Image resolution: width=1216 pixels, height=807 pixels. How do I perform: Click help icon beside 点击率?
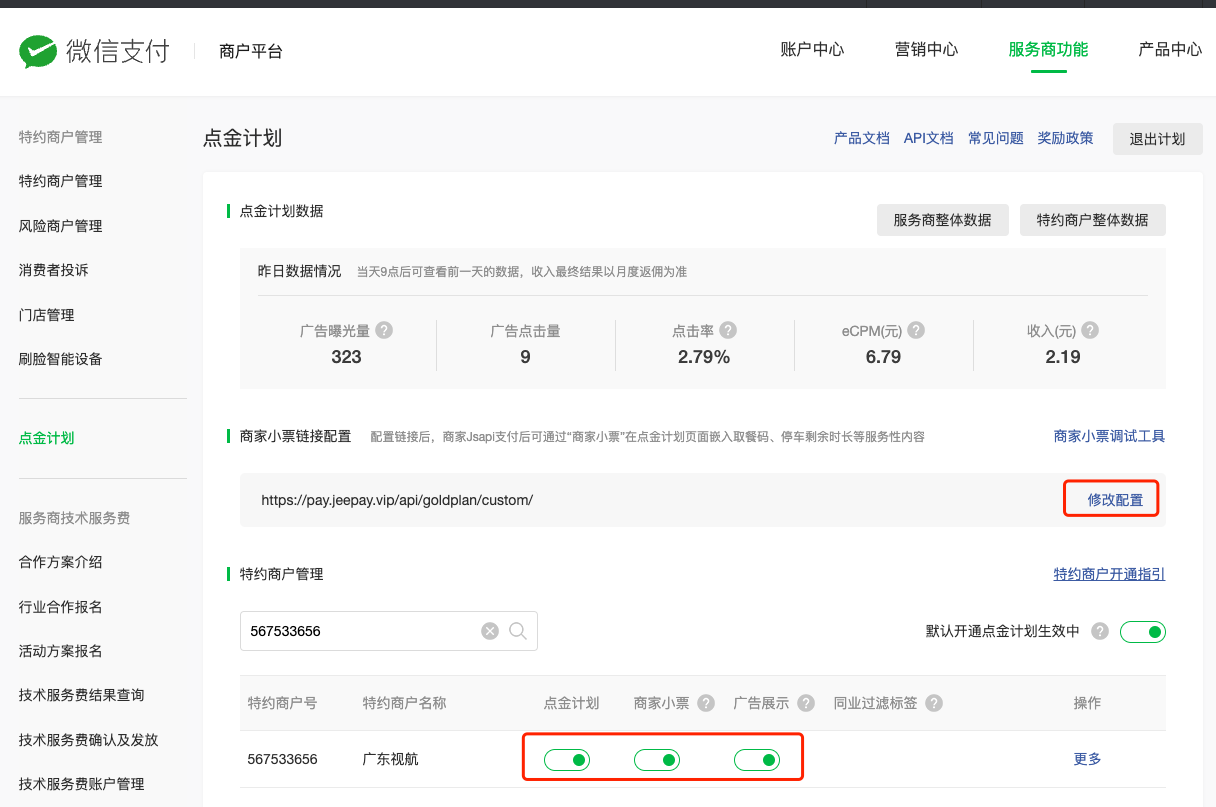pos(728,330)
